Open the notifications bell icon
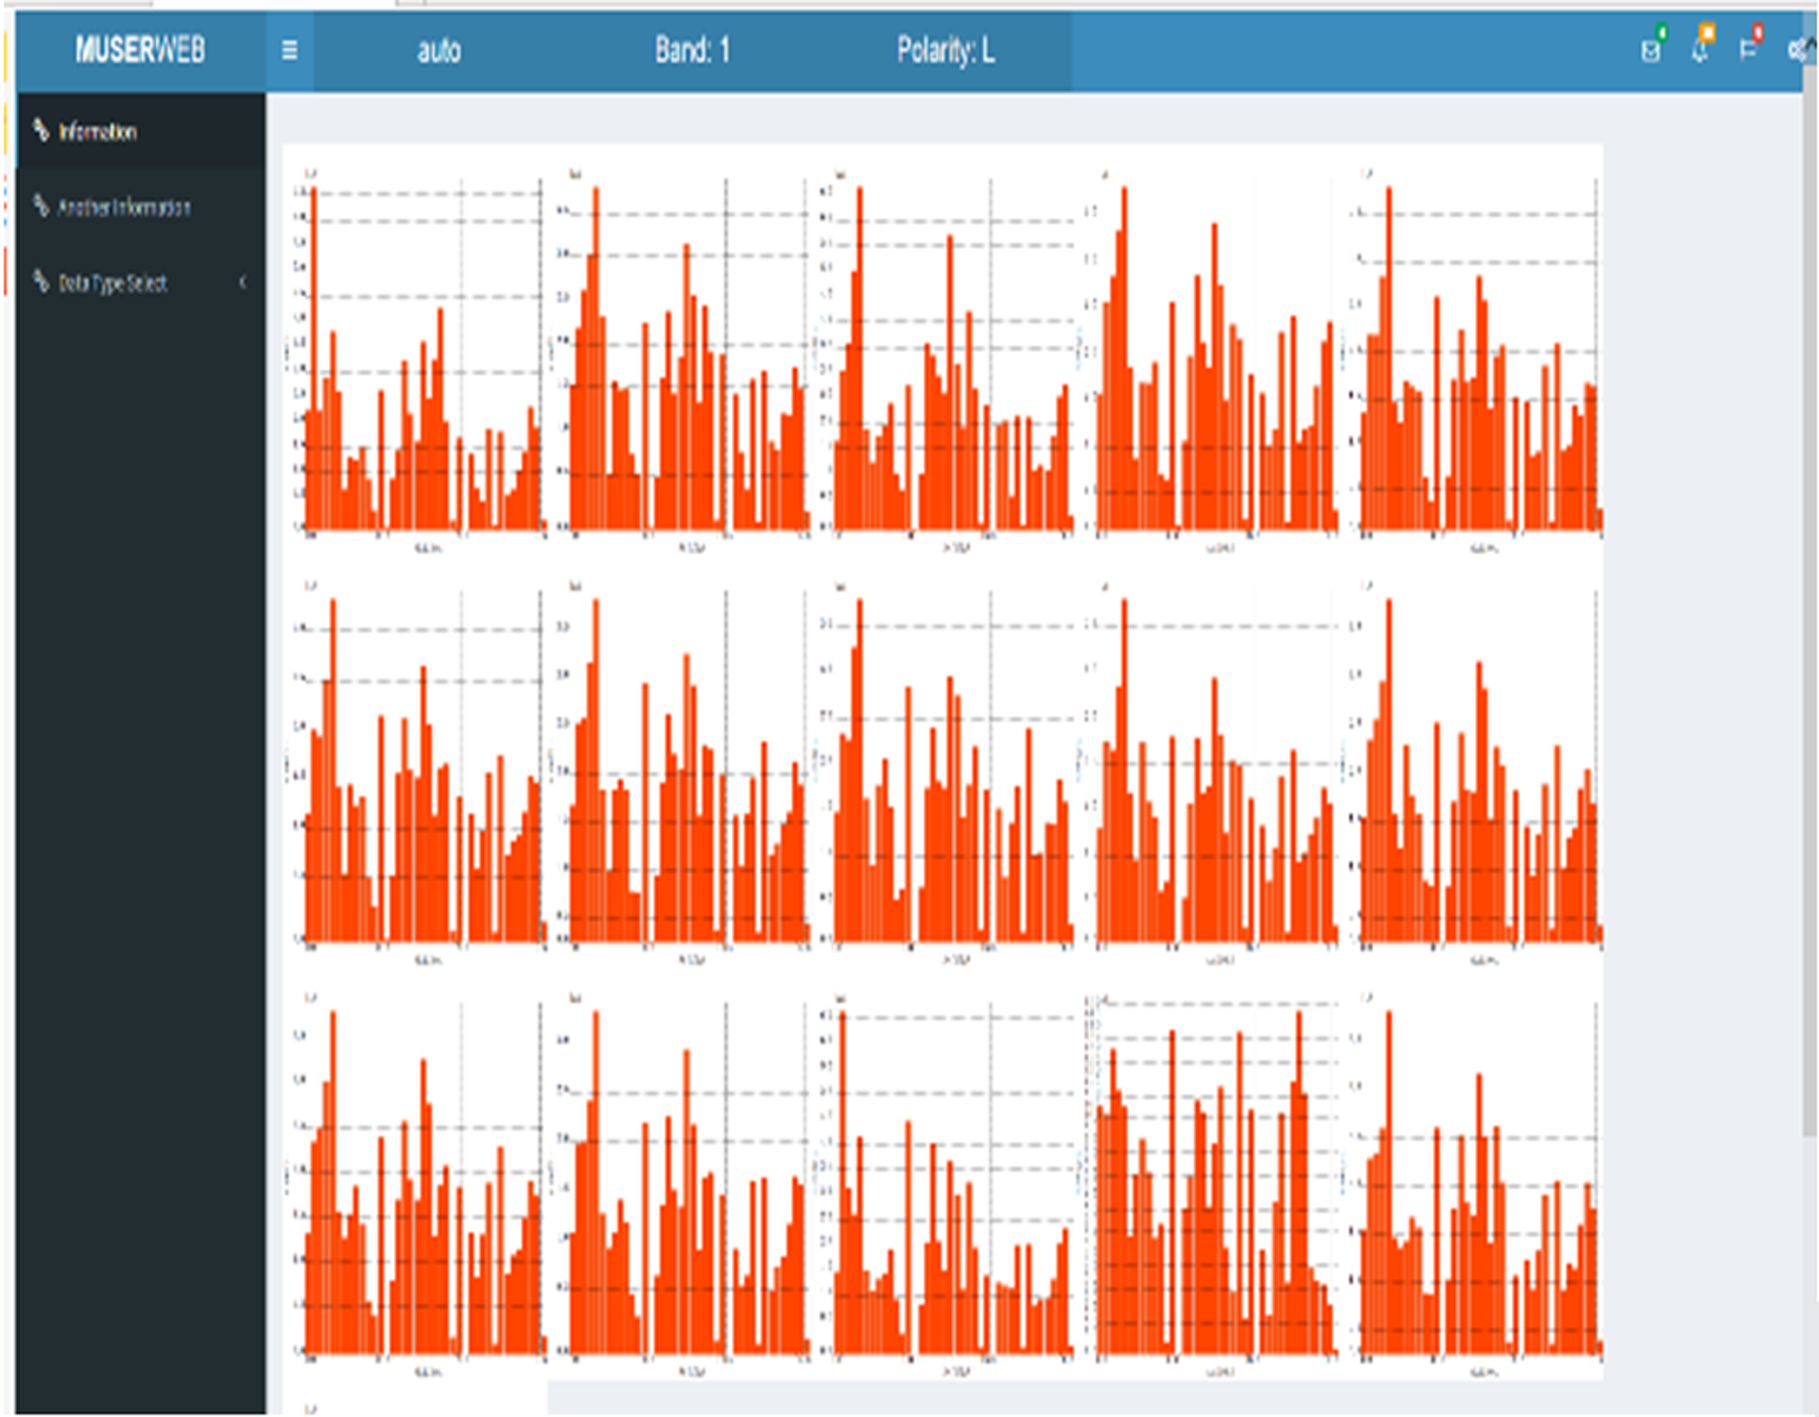 click(x=1699, y=50)
